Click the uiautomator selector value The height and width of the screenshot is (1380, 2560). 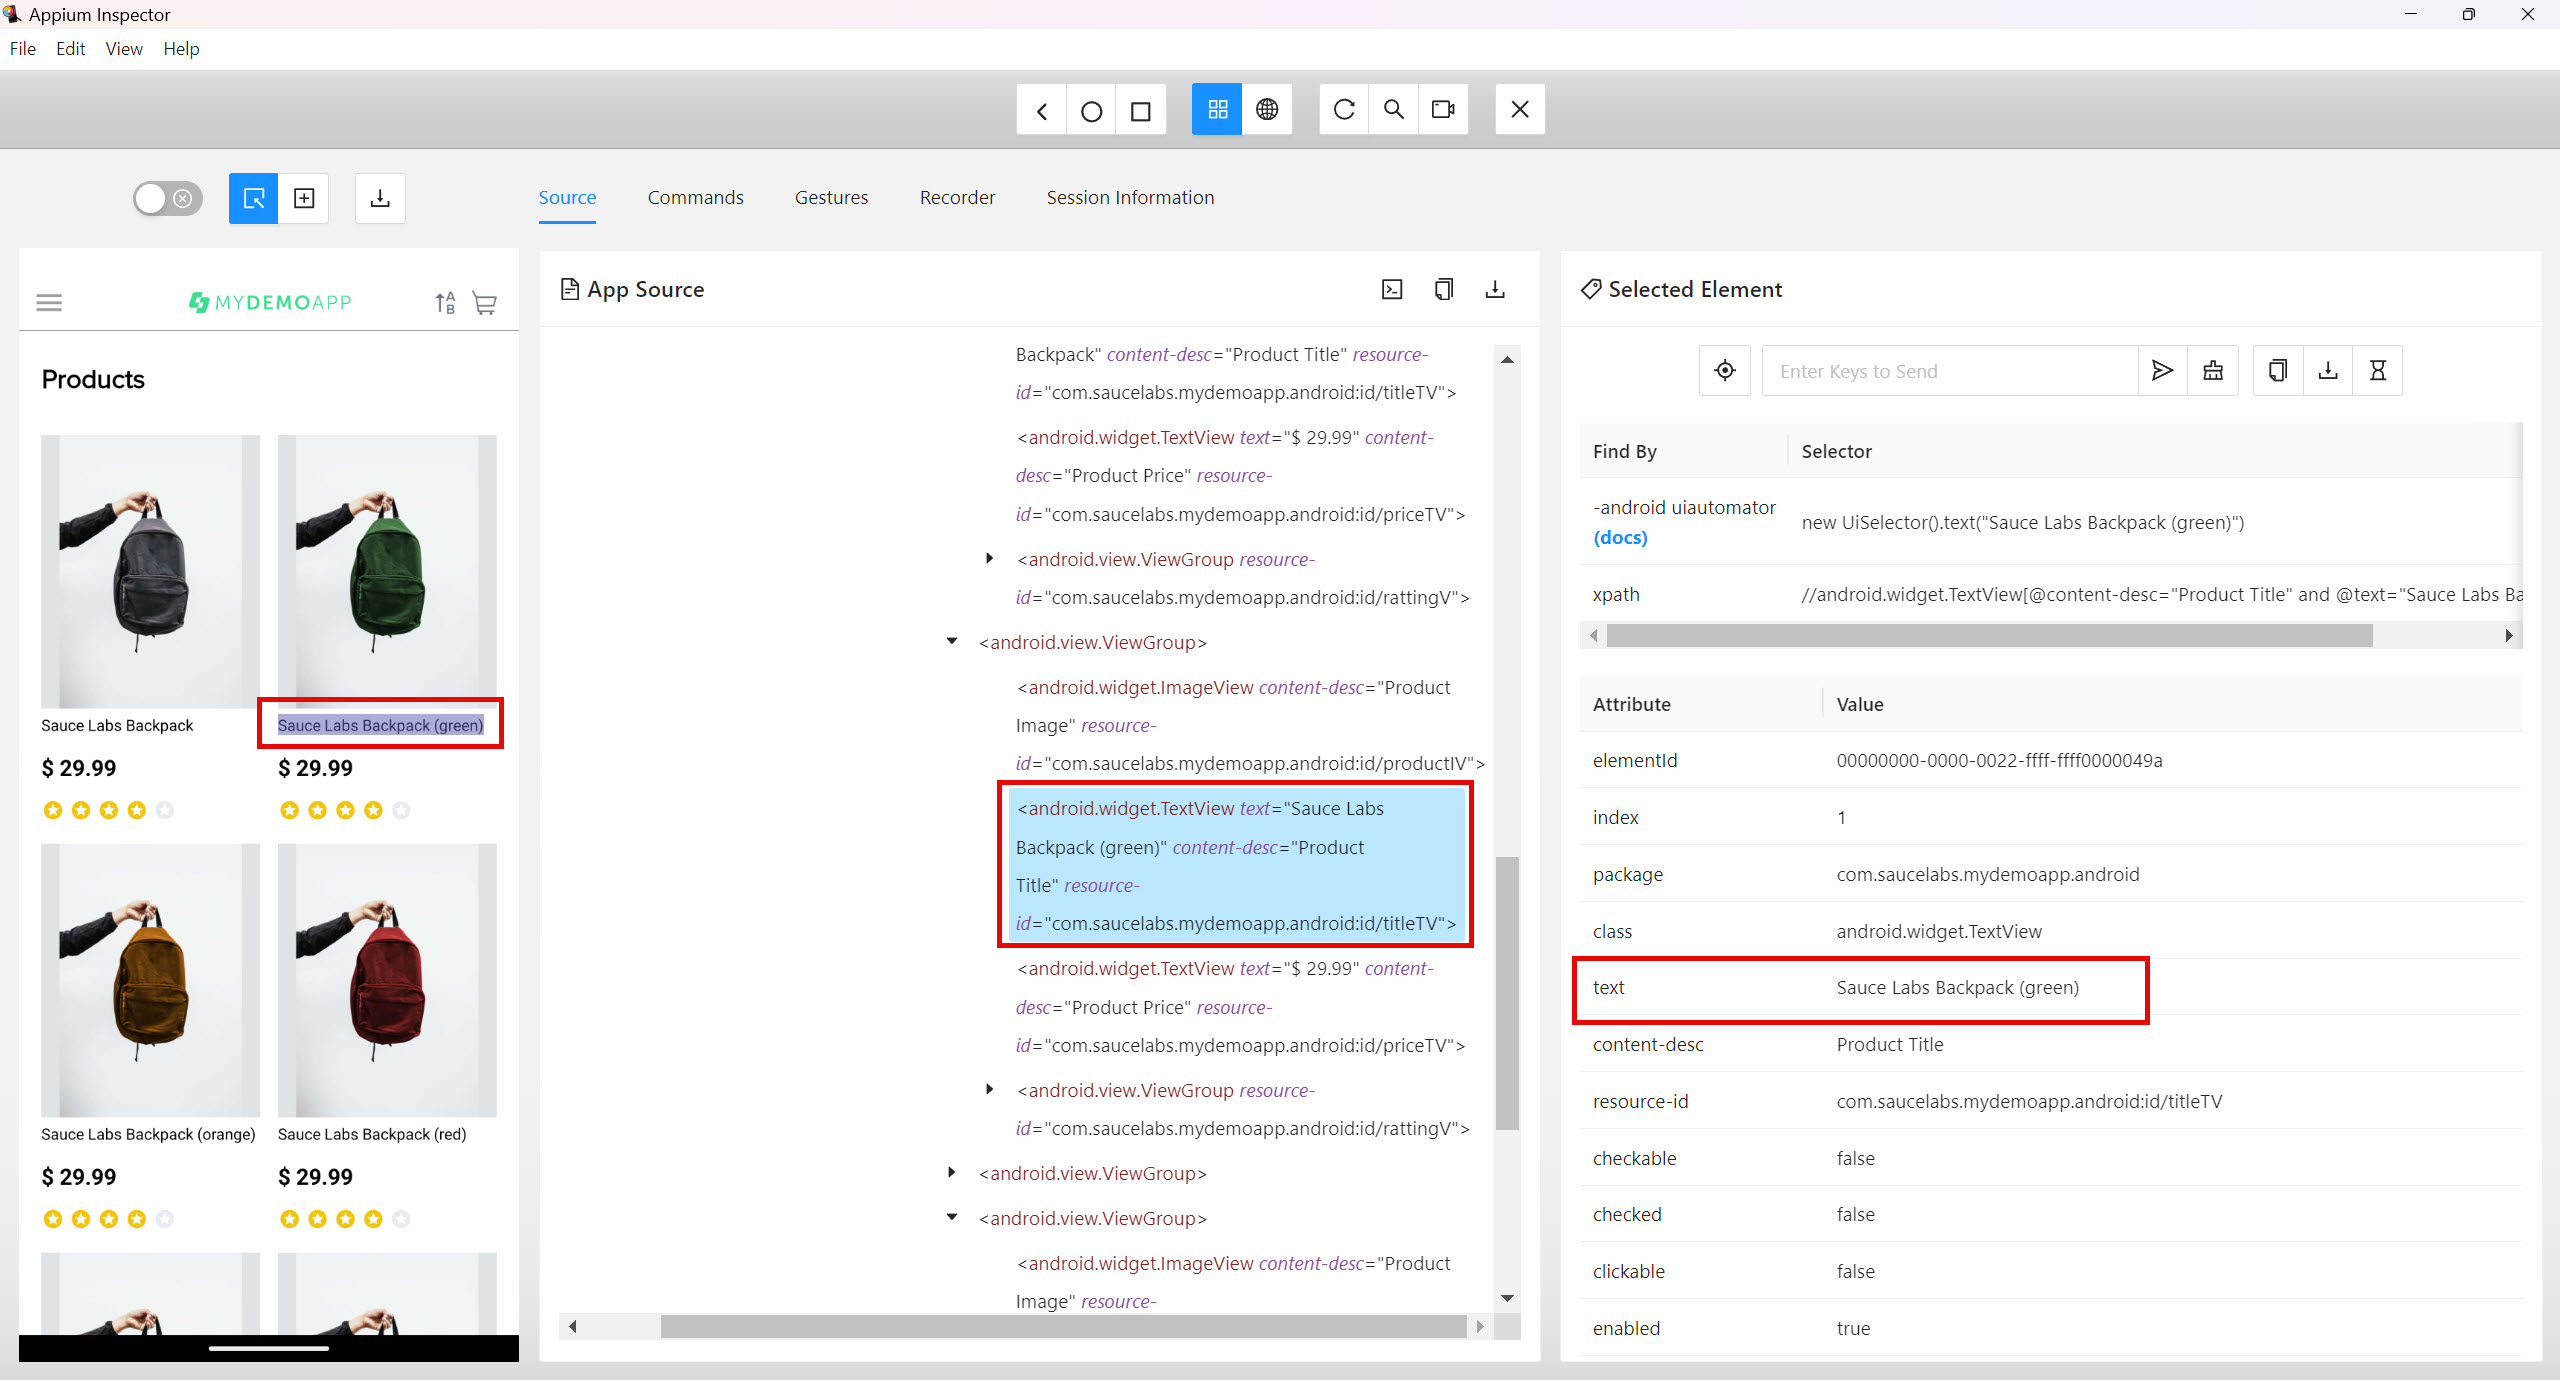2023,523
